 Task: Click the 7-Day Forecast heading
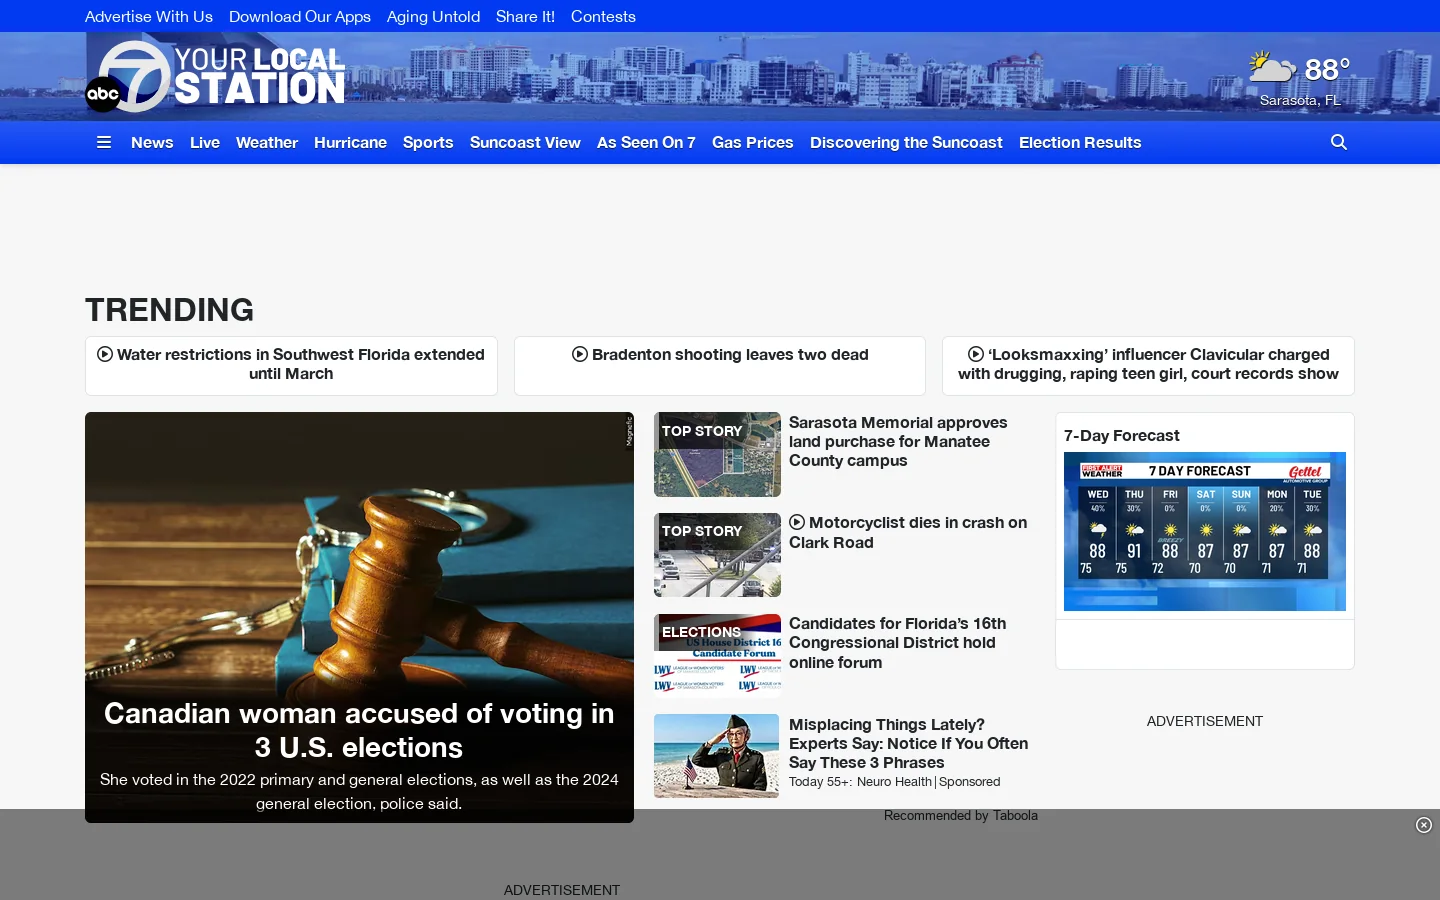point(1122,435)
